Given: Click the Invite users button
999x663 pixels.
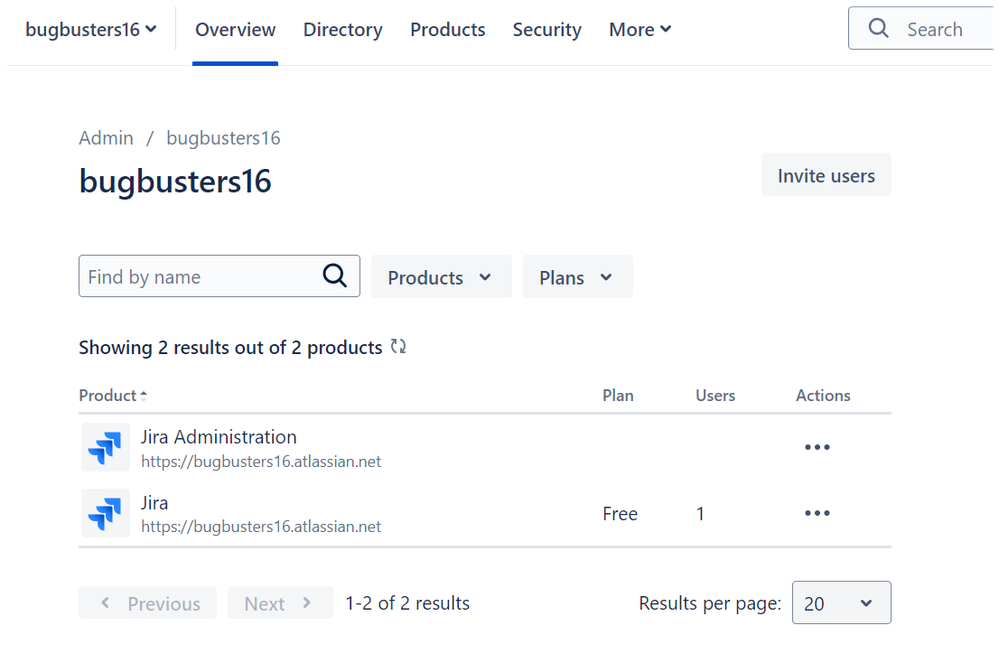Looking at the screenshot, I should (826, 175).
